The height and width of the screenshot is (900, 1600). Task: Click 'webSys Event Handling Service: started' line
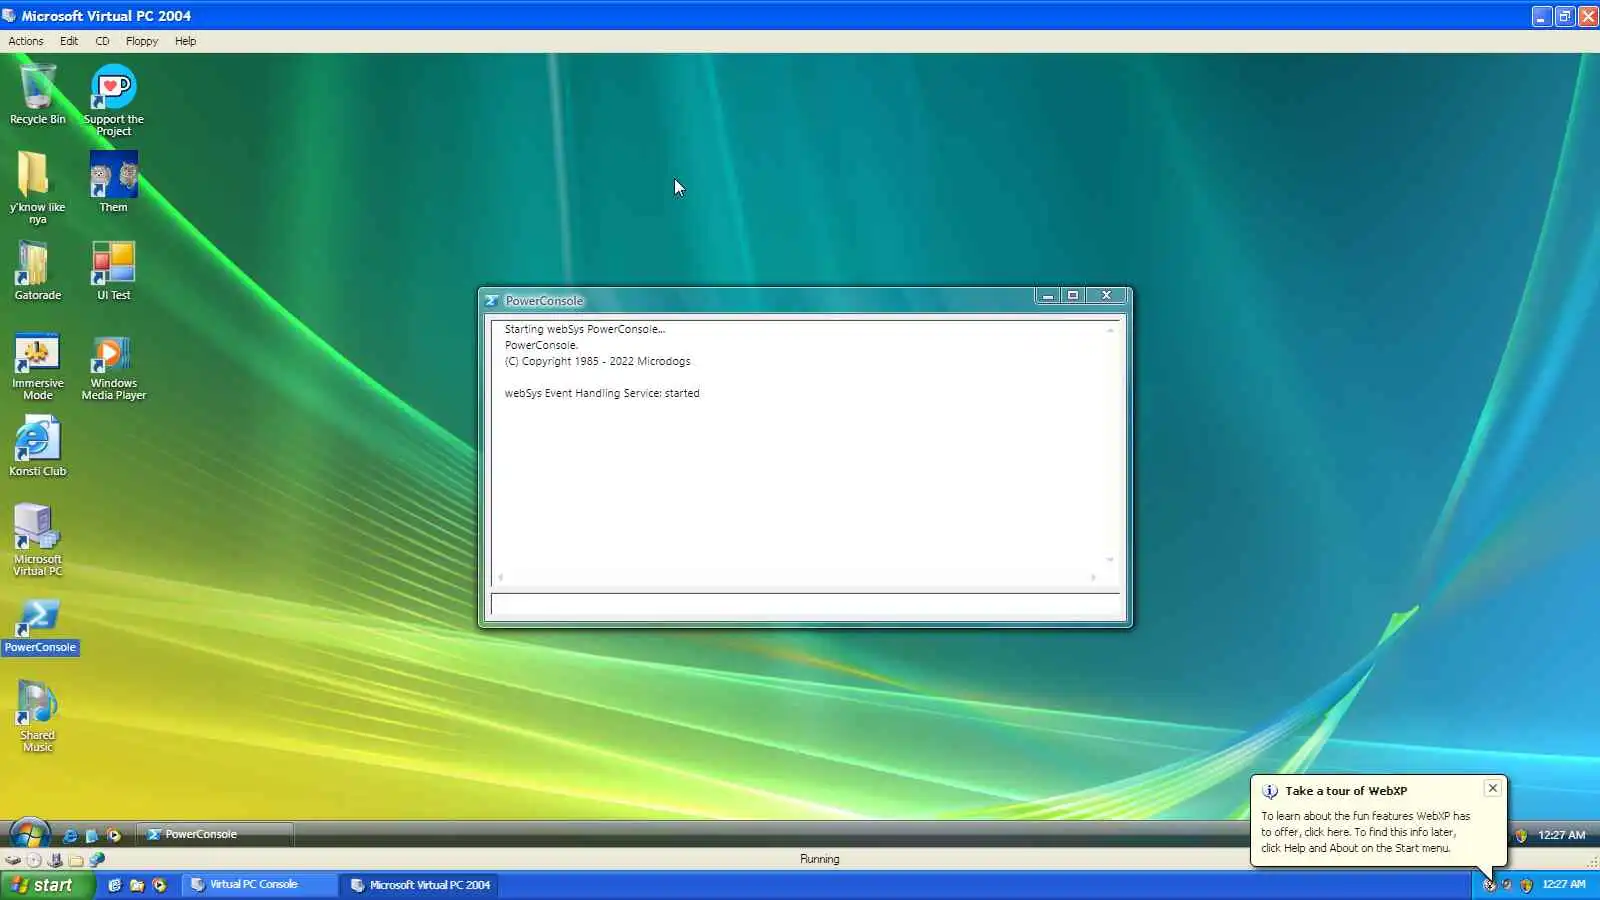(x=602, y=393)
